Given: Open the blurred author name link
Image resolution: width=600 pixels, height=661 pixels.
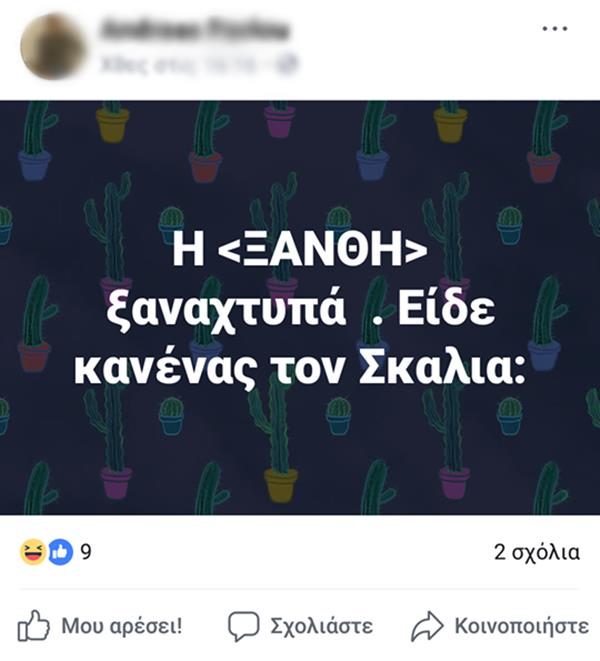Looking at the screenshot, I should [196, 30].
